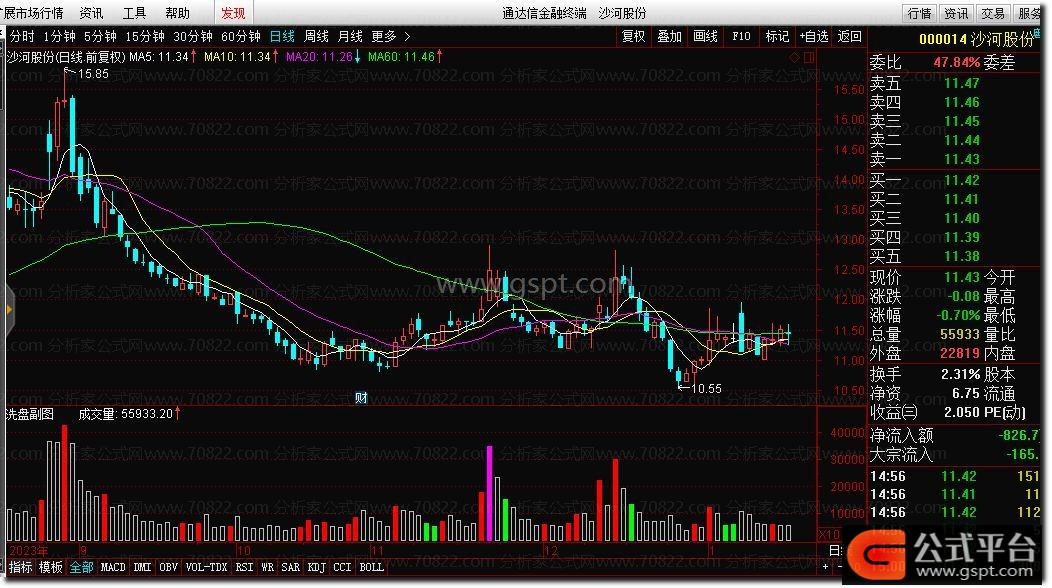Click the 资讯 button beside 交易
This screenshot has width=1052, height=588.
955,13
